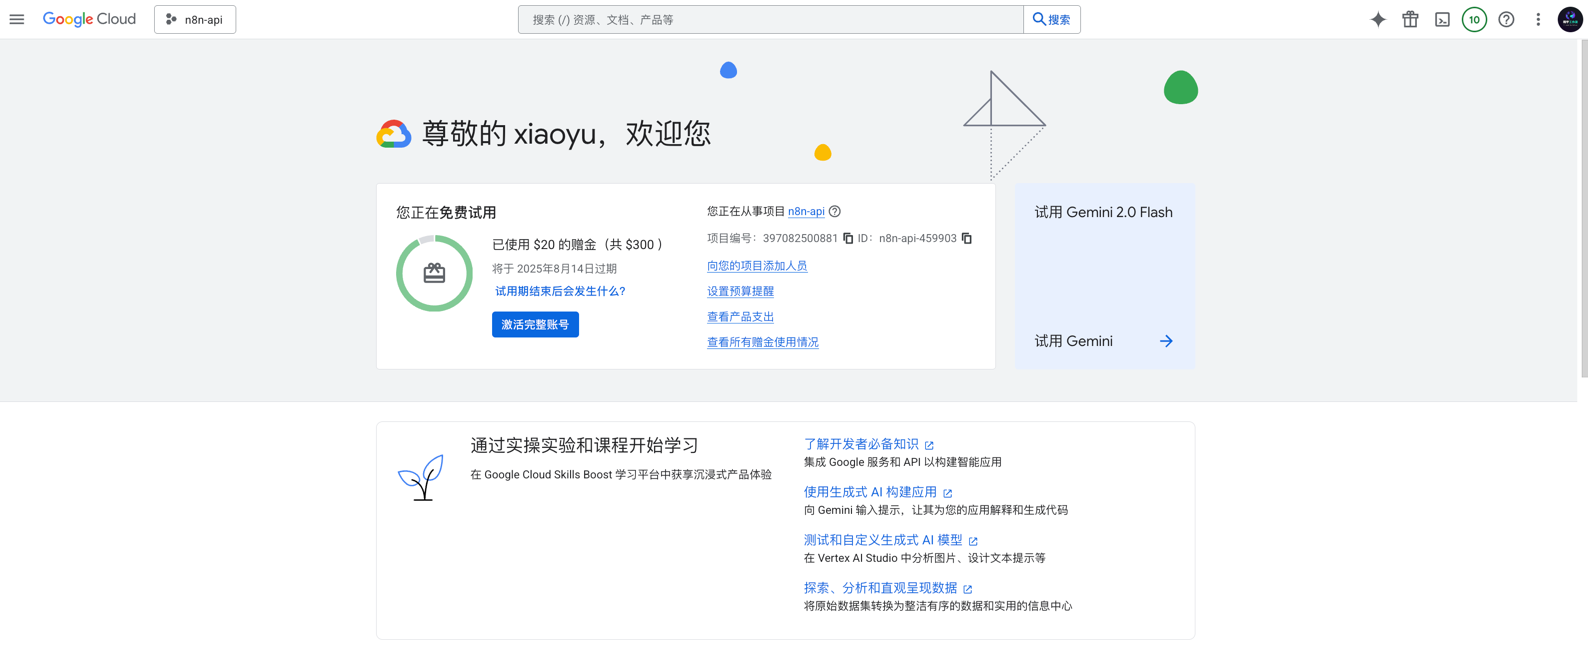Viewport: 1588px width, 646px height.
Task: Open the n8n-api project selector
Action: [195, 19]
